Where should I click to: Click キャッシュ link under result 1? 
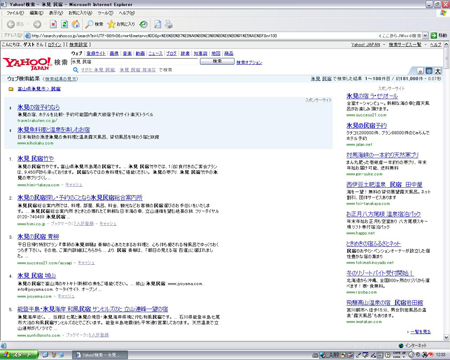pos(74,185)
